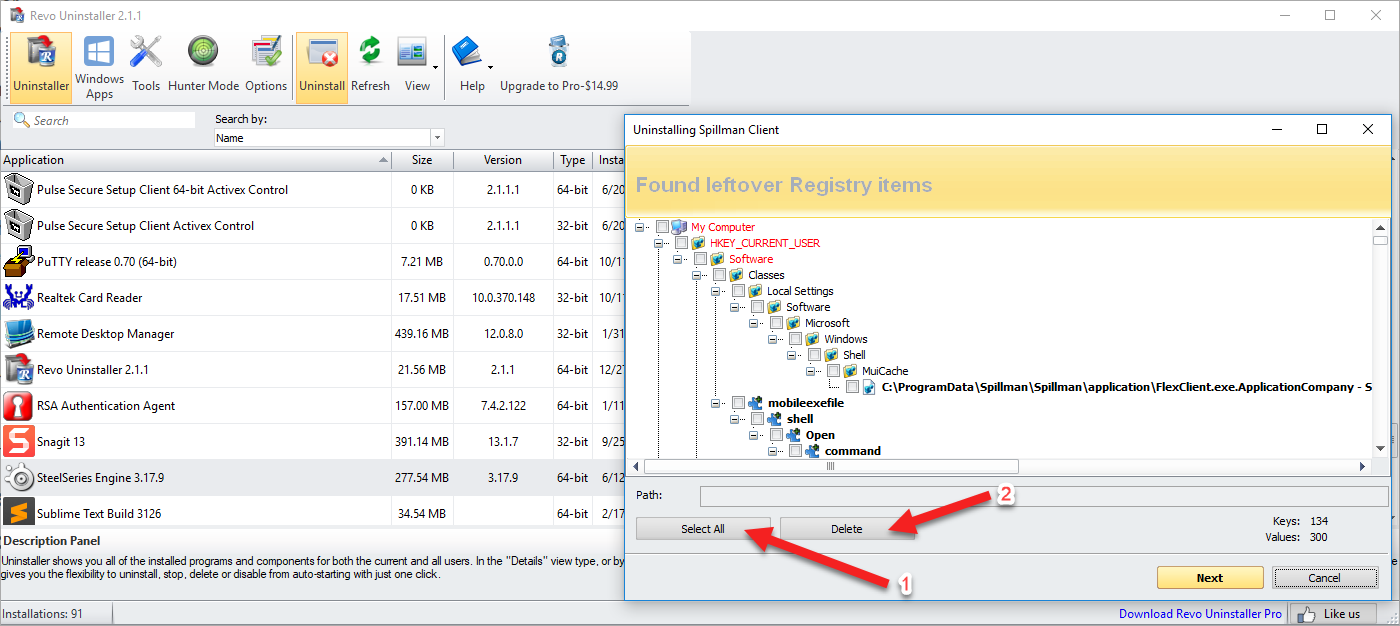This screenshot has height=626, width=1400.
Task: Collapse the Local Settings node
Action: pos(716,291)
